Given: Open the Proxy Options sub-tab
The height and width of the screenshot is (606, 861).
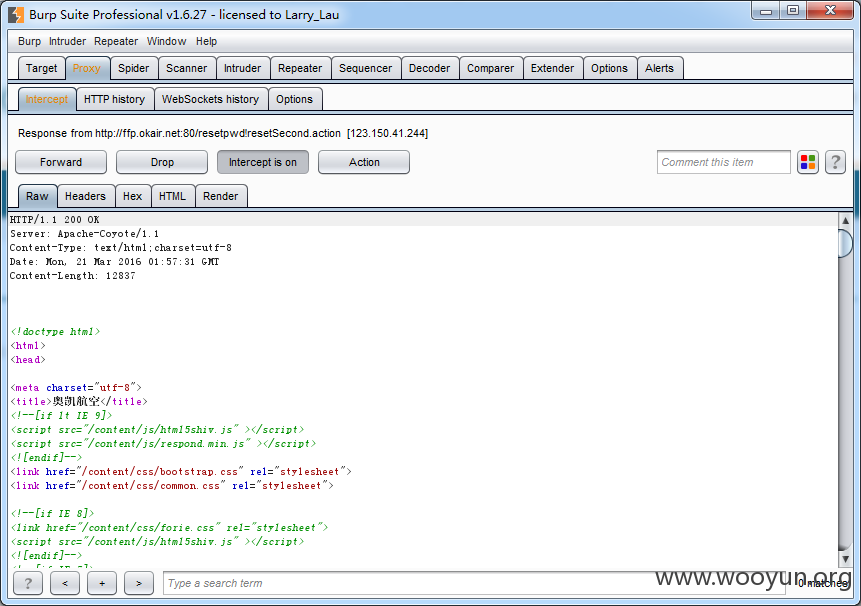Looking at the screenshot, I should pos(294,99).
